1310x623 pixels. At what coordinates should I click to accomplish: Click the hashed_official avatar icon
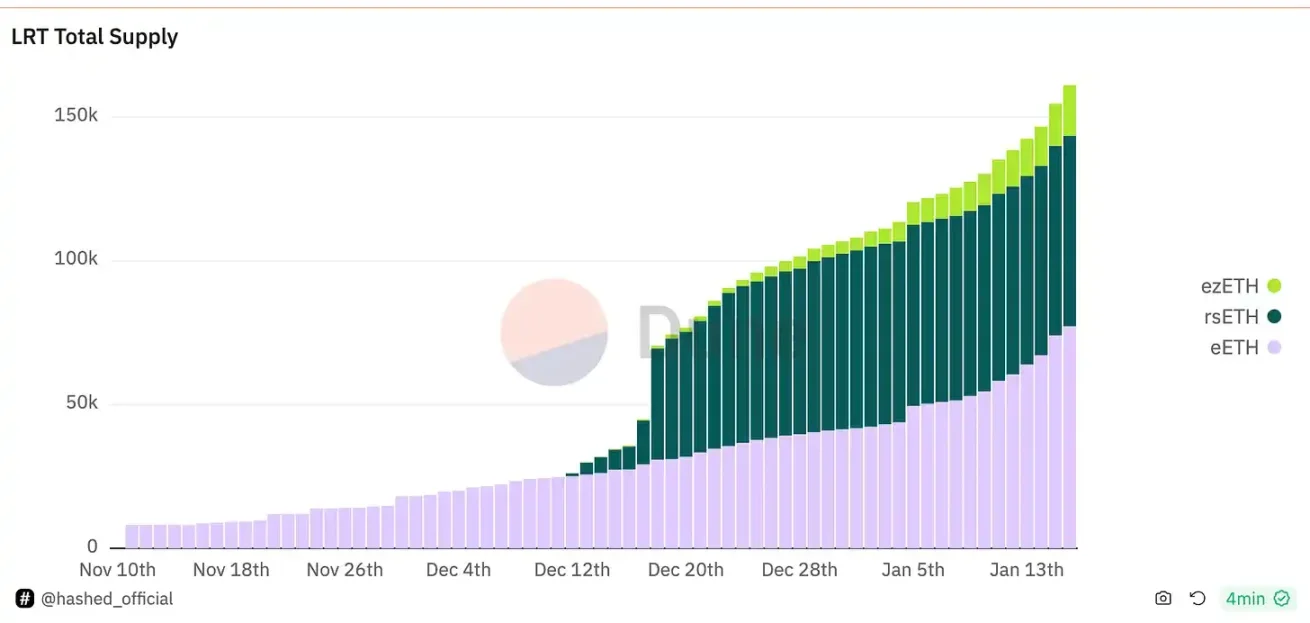25,599
